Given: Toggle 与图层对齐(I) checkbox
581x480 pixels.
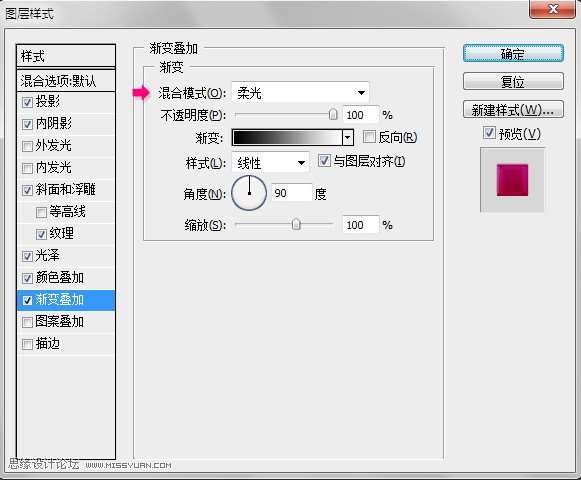Looking at the screenshot, I should coord(324,160).
